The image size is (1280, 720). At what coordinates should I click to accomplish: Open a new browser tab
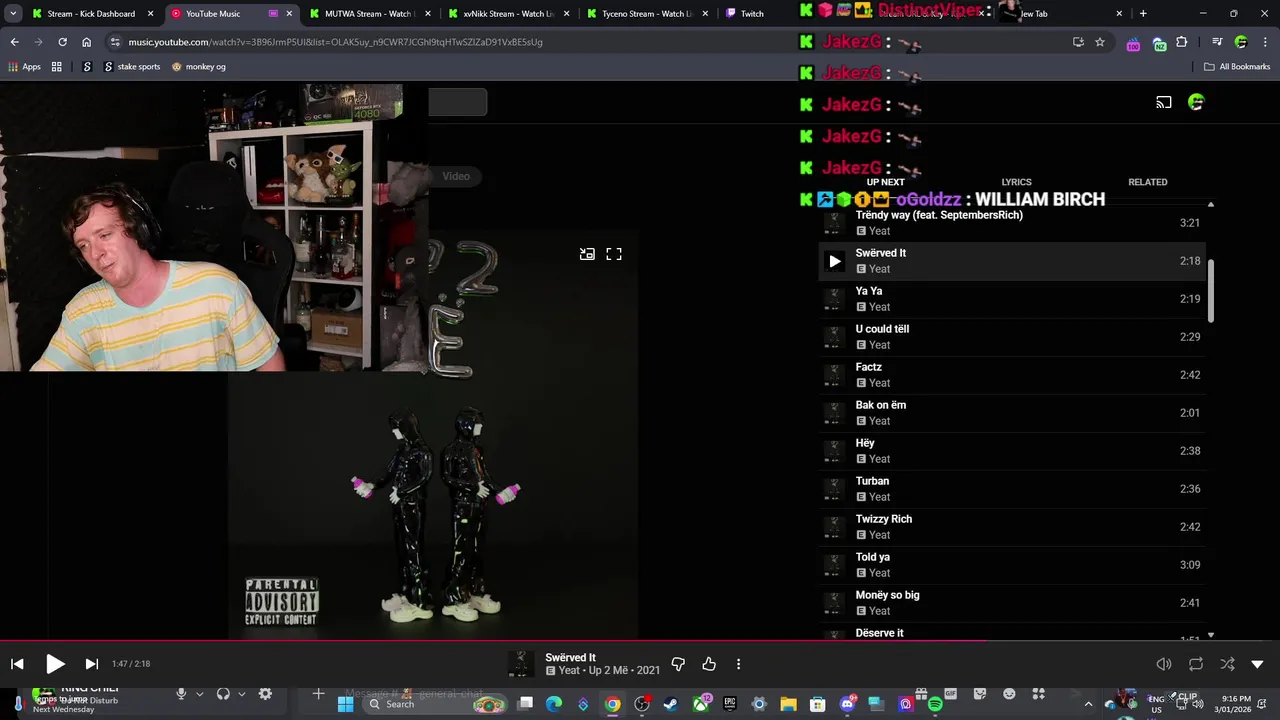click(x=1143, y=14)
